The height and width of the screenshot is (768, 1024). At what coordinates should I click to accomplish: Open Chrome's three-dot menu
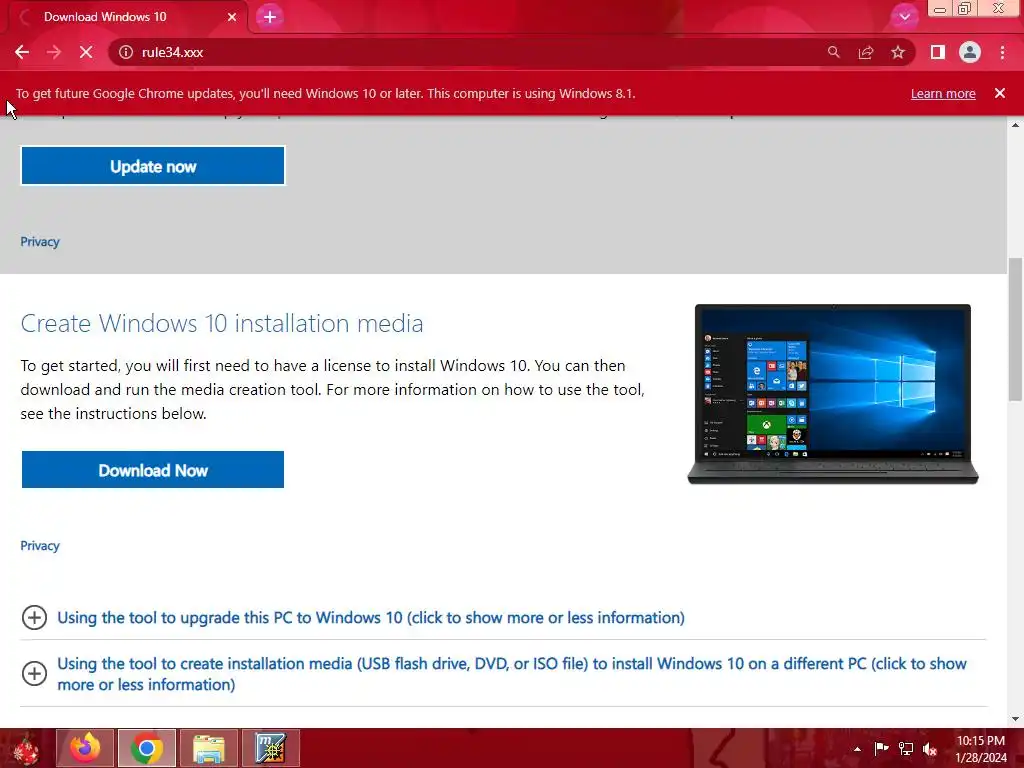coord(1002,52)
